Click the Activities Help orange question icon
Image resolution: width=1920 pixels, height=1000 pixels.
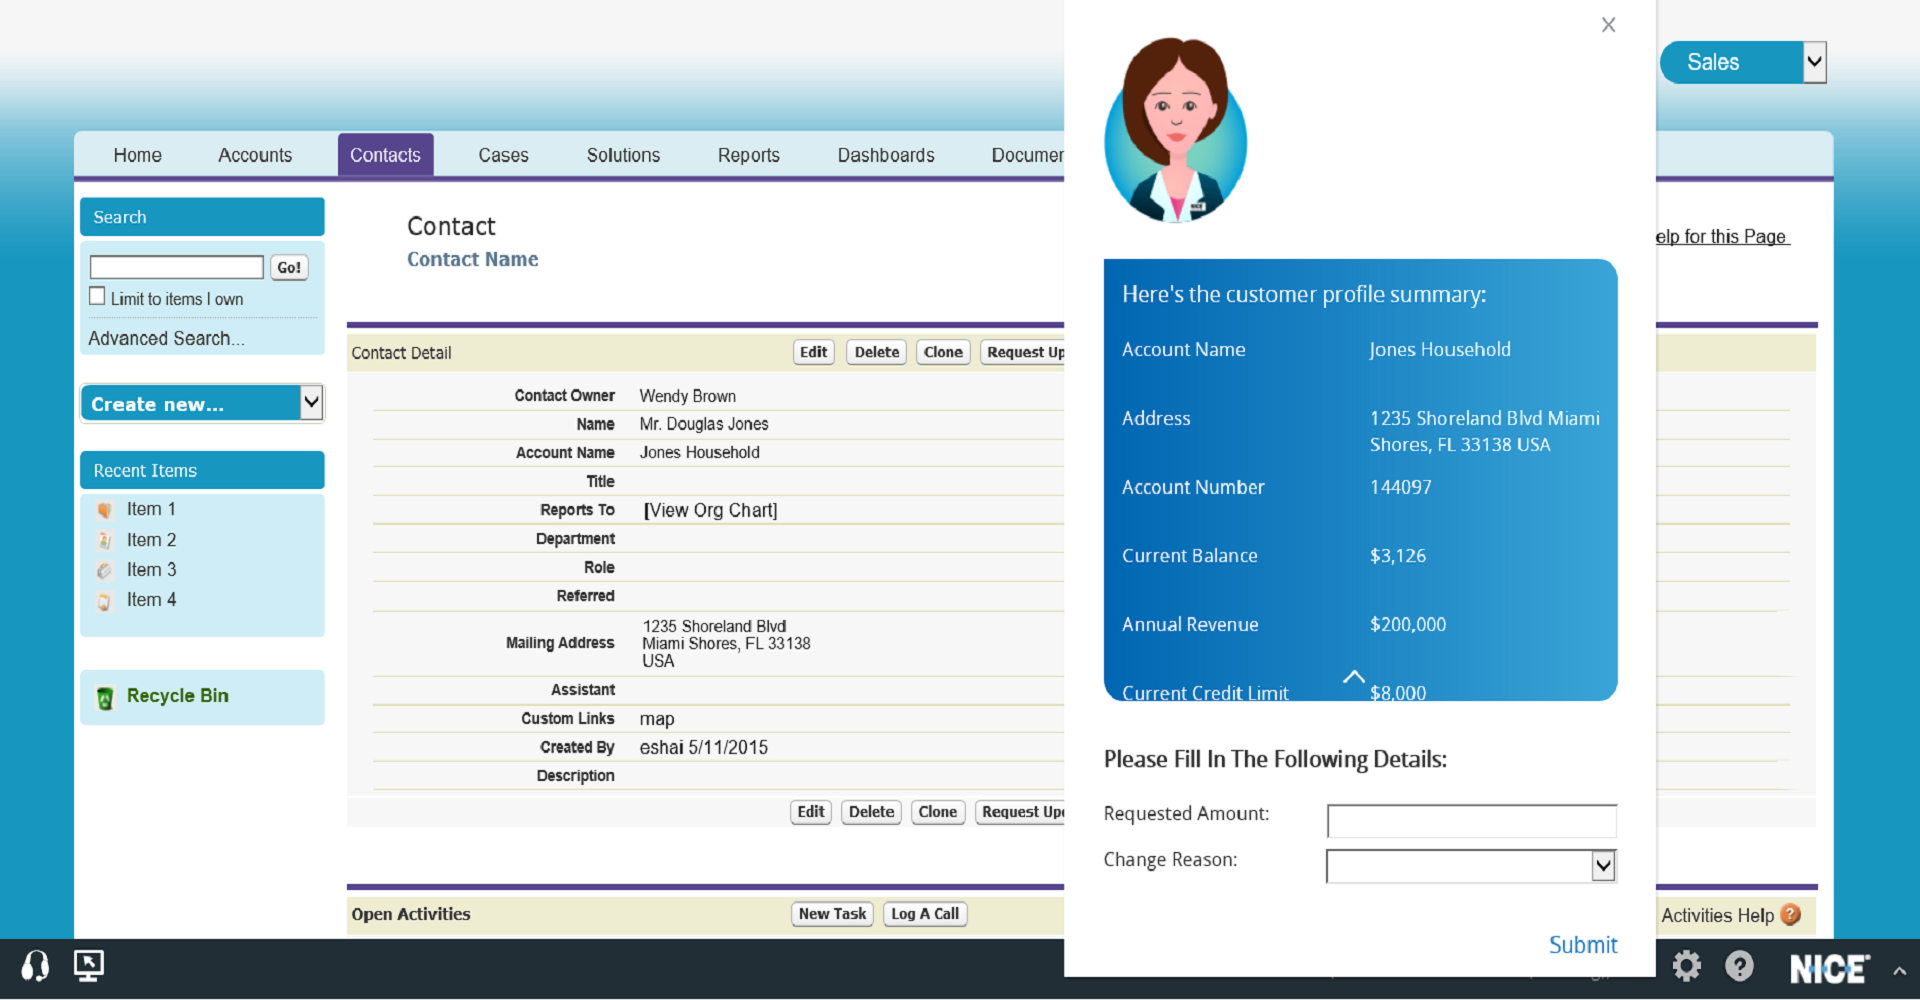(1791, 914)
